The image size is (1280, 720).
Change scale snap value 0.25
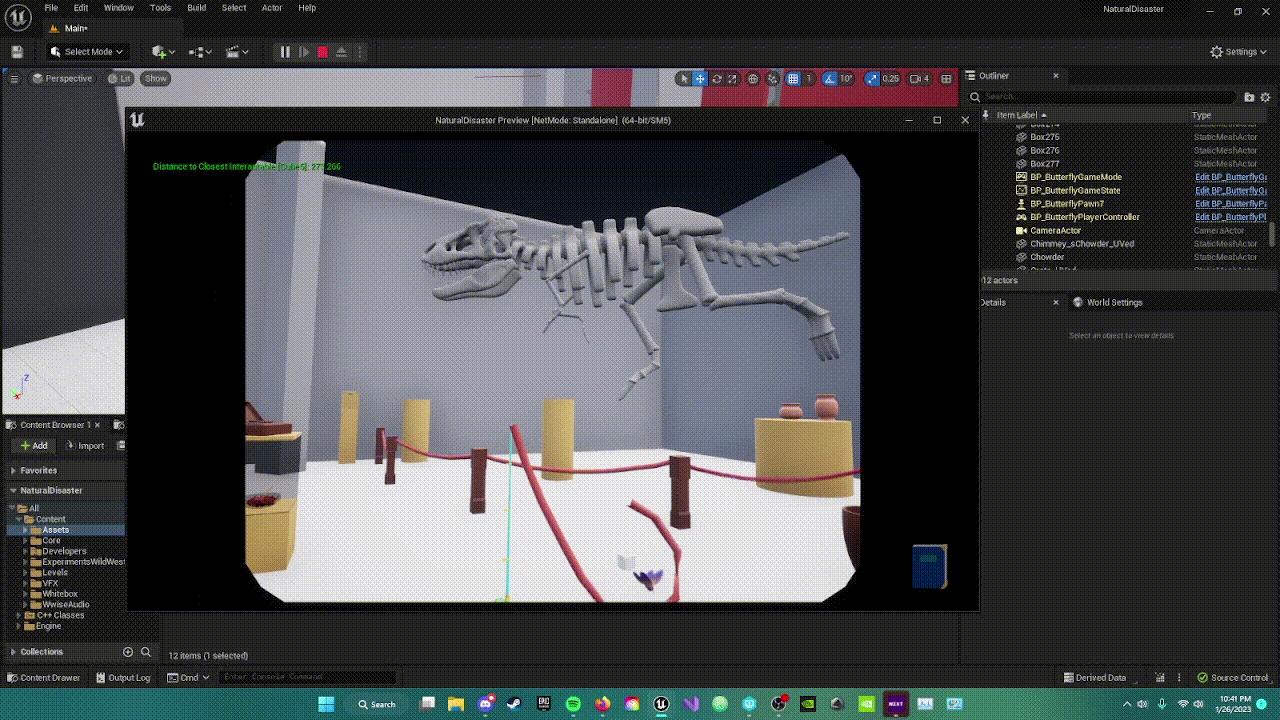point(891,78)
